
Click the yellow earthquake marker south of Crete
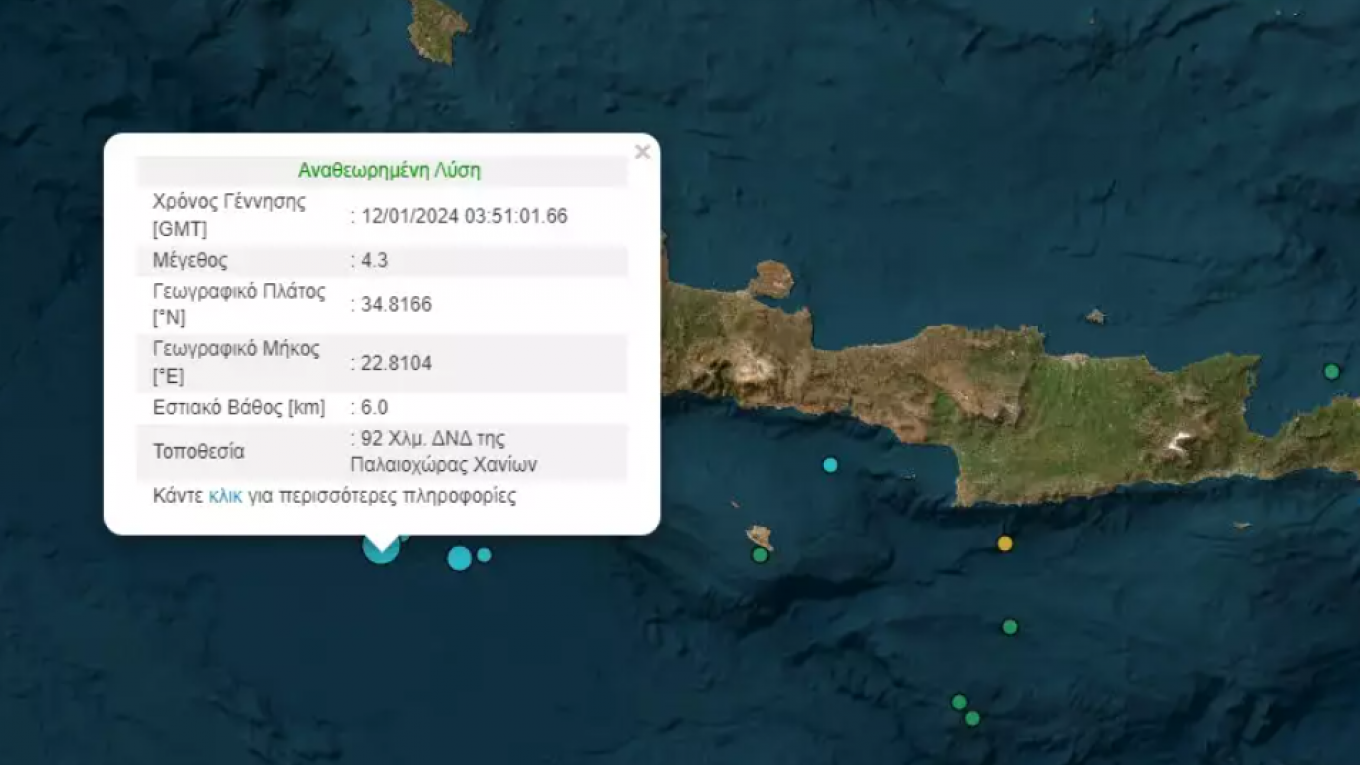pyautogui.click(x=1005, y=543)
